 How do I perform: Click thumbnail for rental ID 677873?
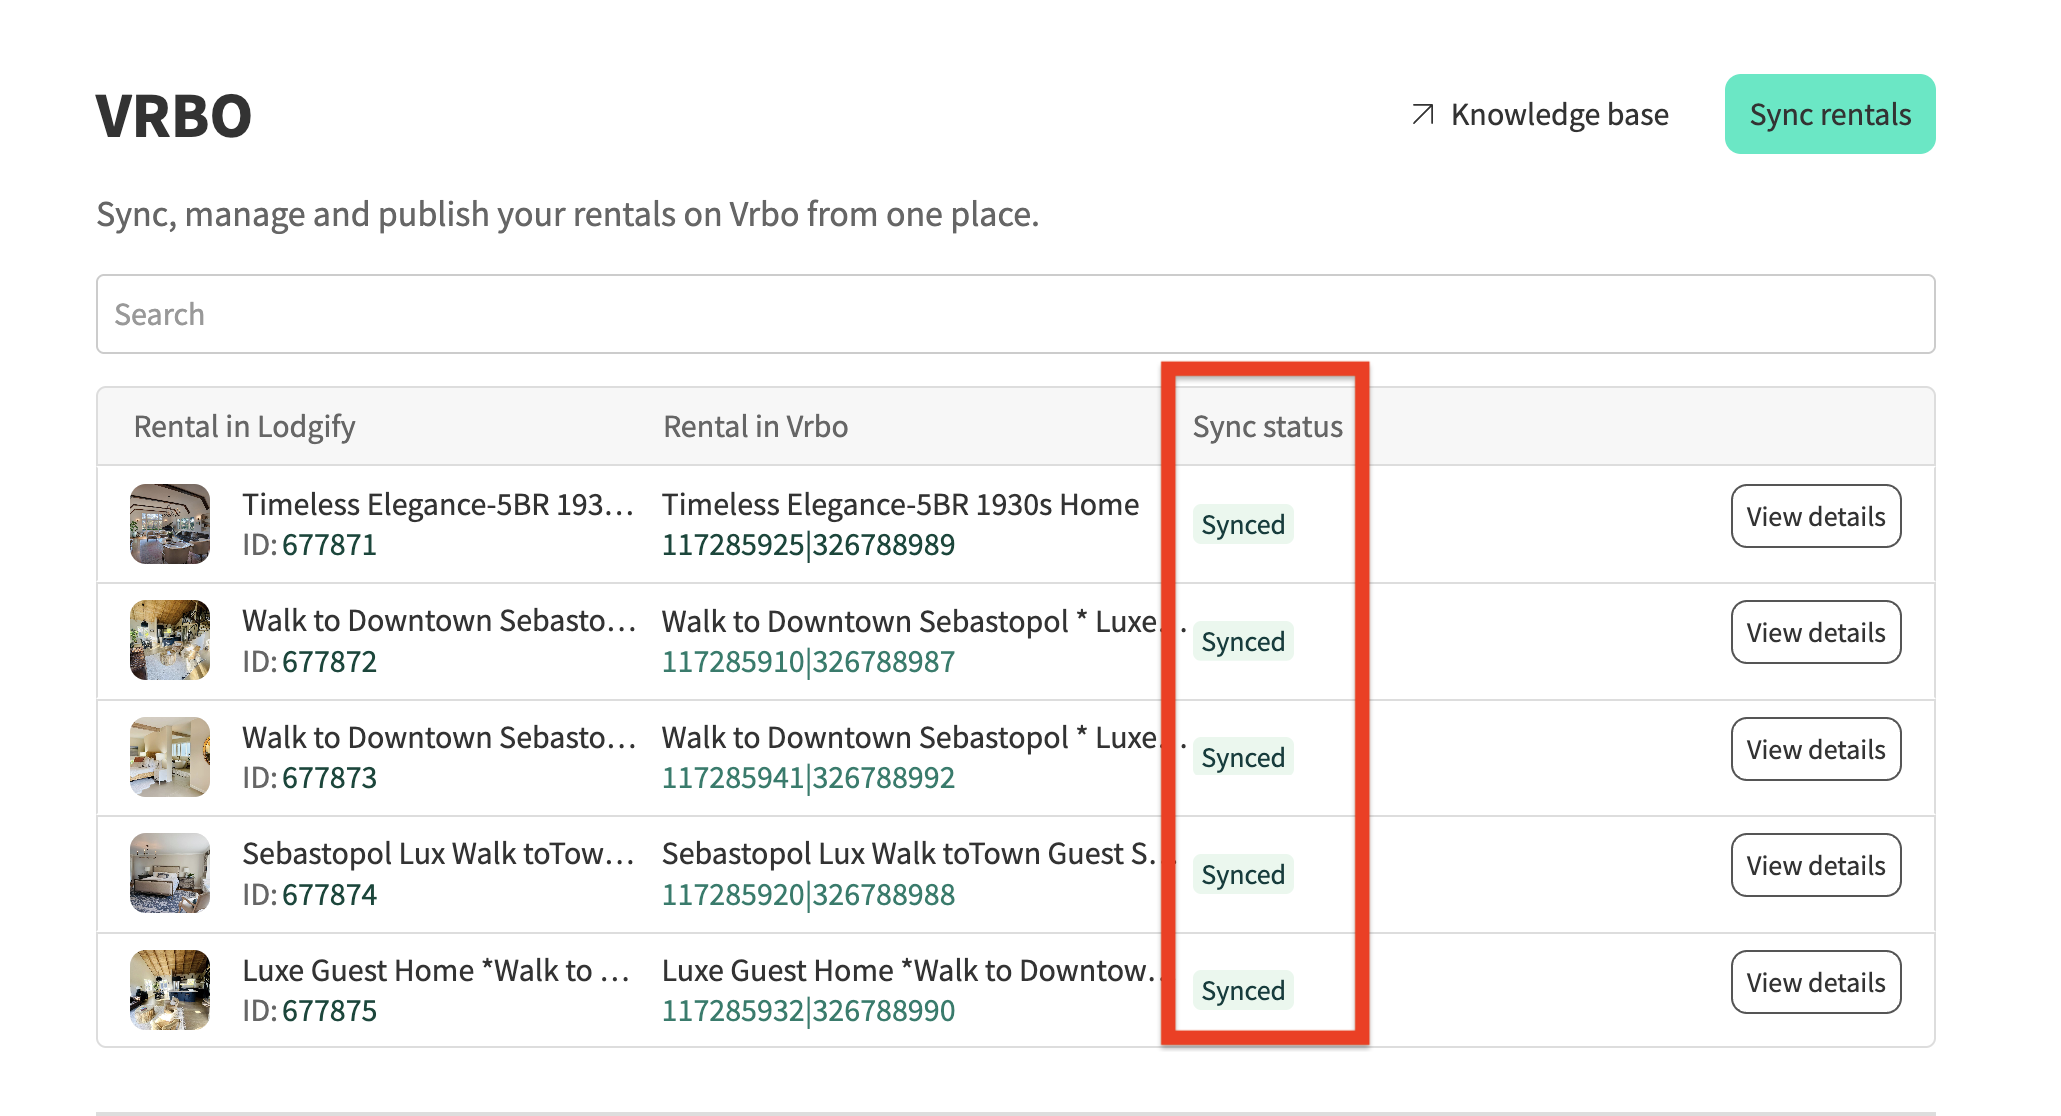(170, 757)
